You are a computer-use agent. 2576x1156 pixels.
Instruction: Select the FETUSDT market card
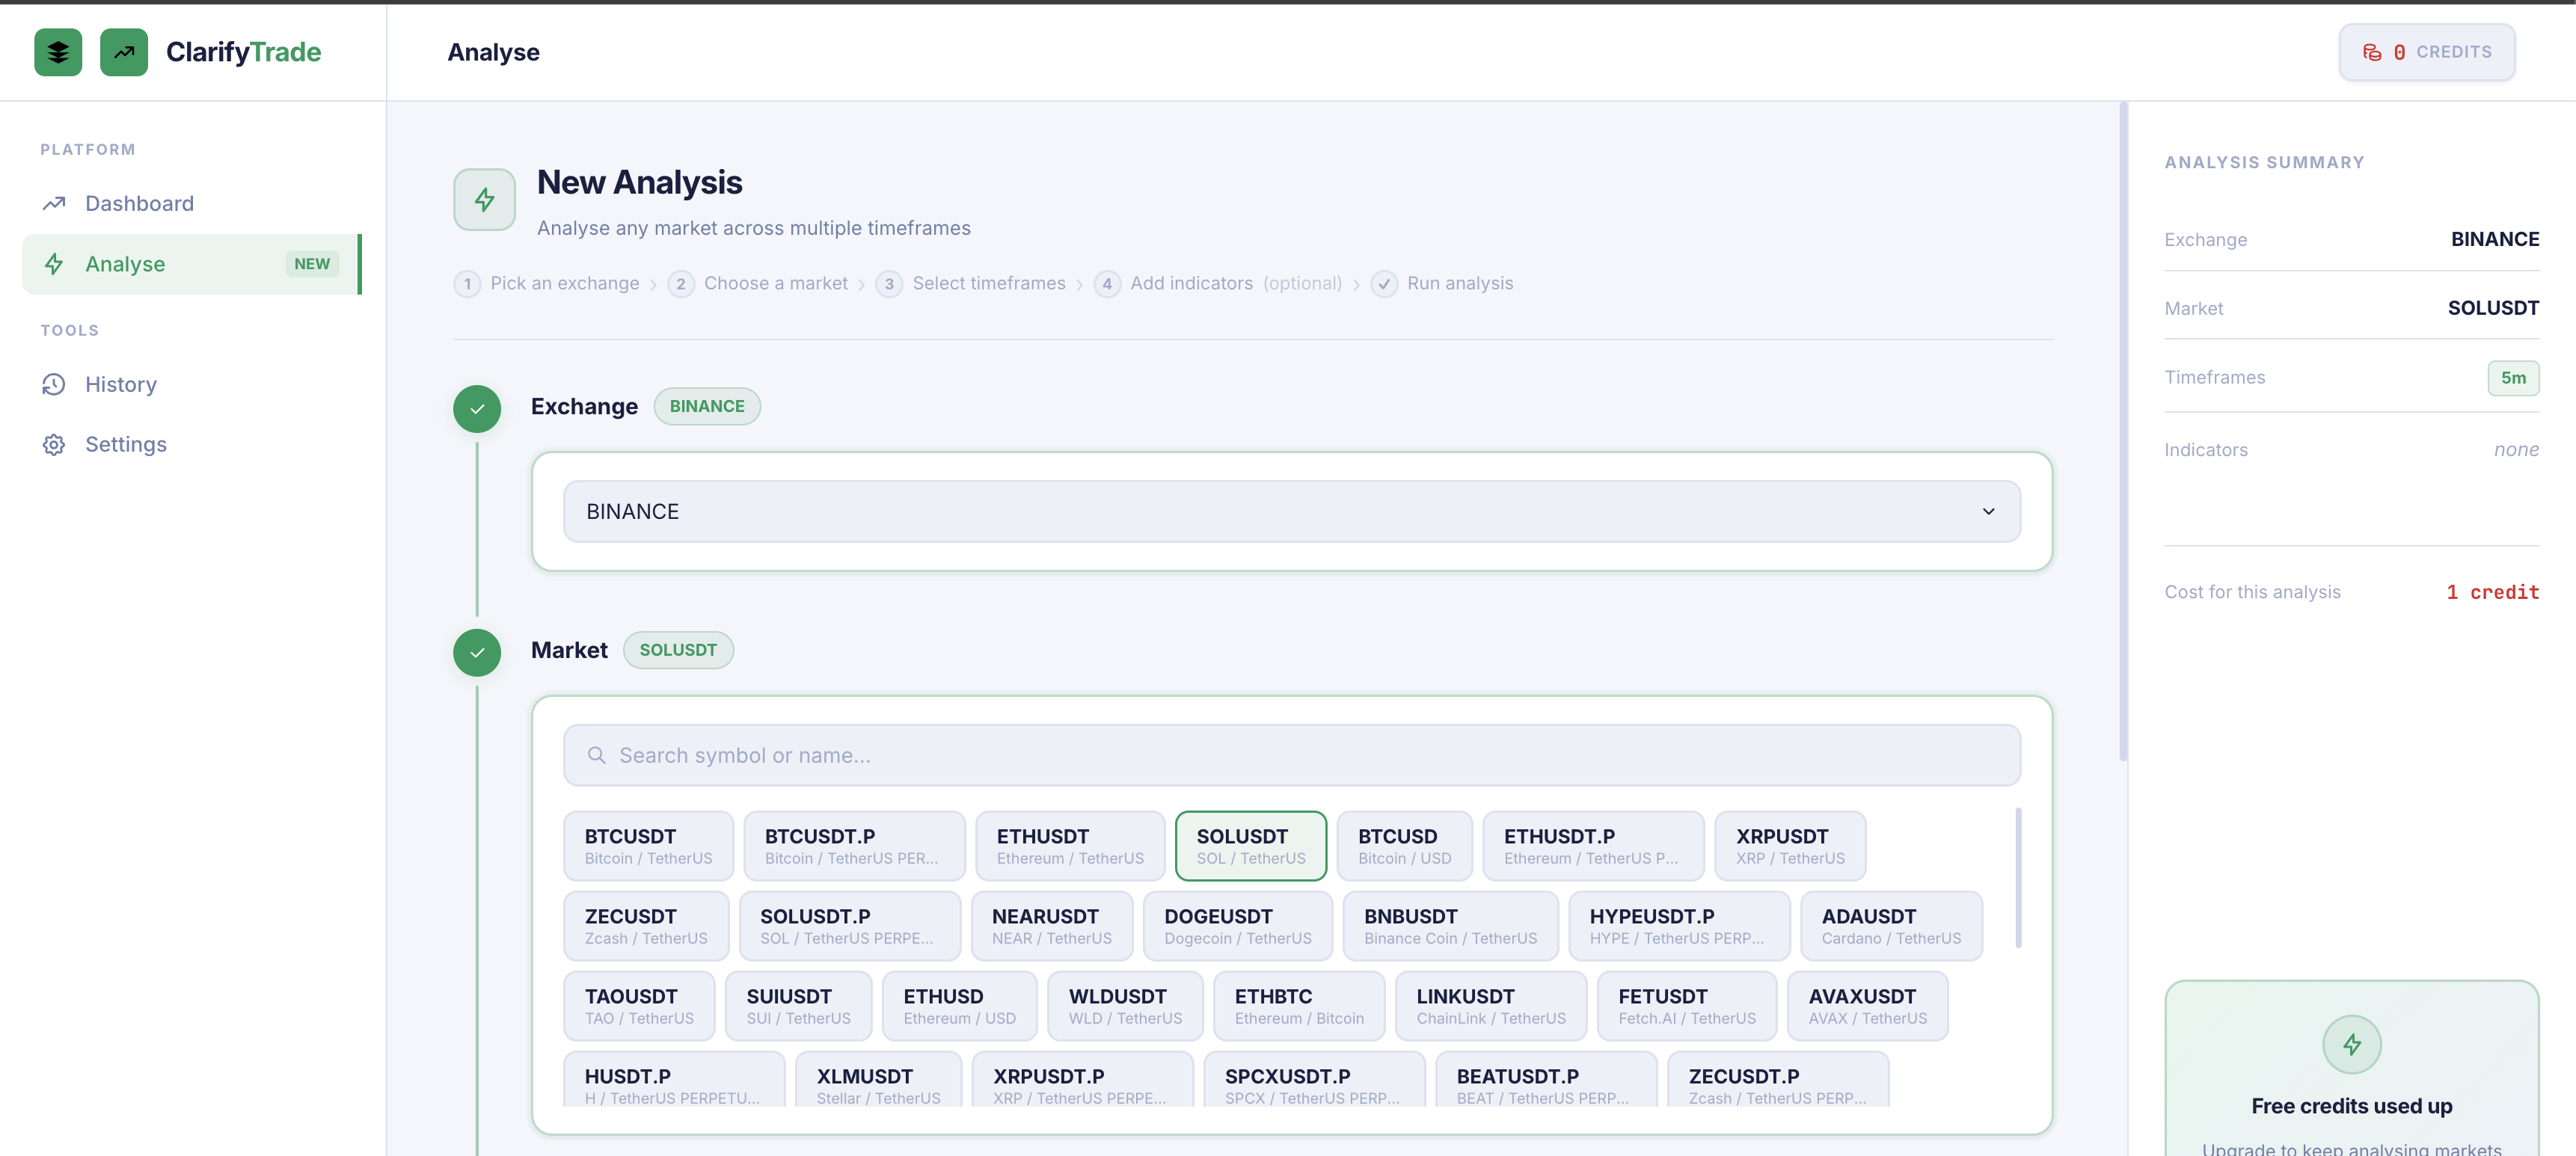point(1687,1006)
